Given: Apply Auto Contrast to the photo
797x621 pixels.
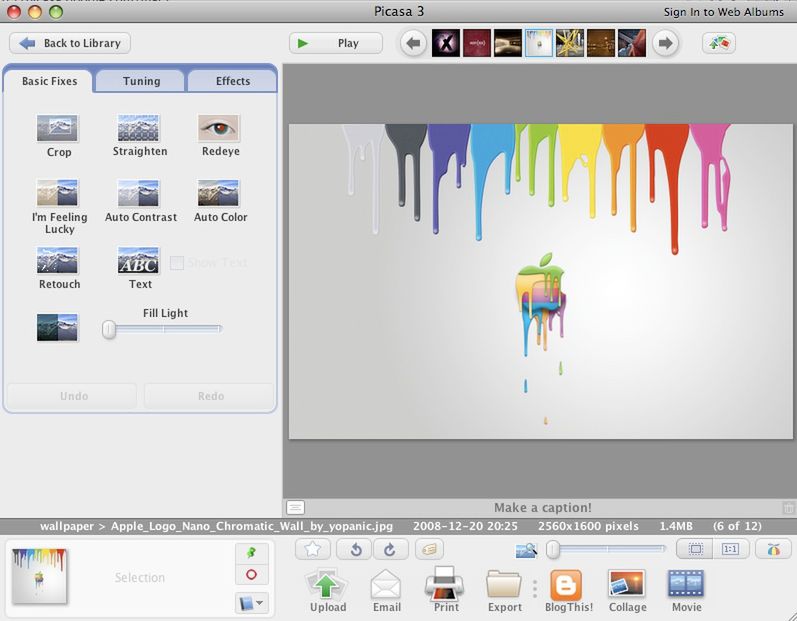Looking at the screenshot, I should coord(139,194).
